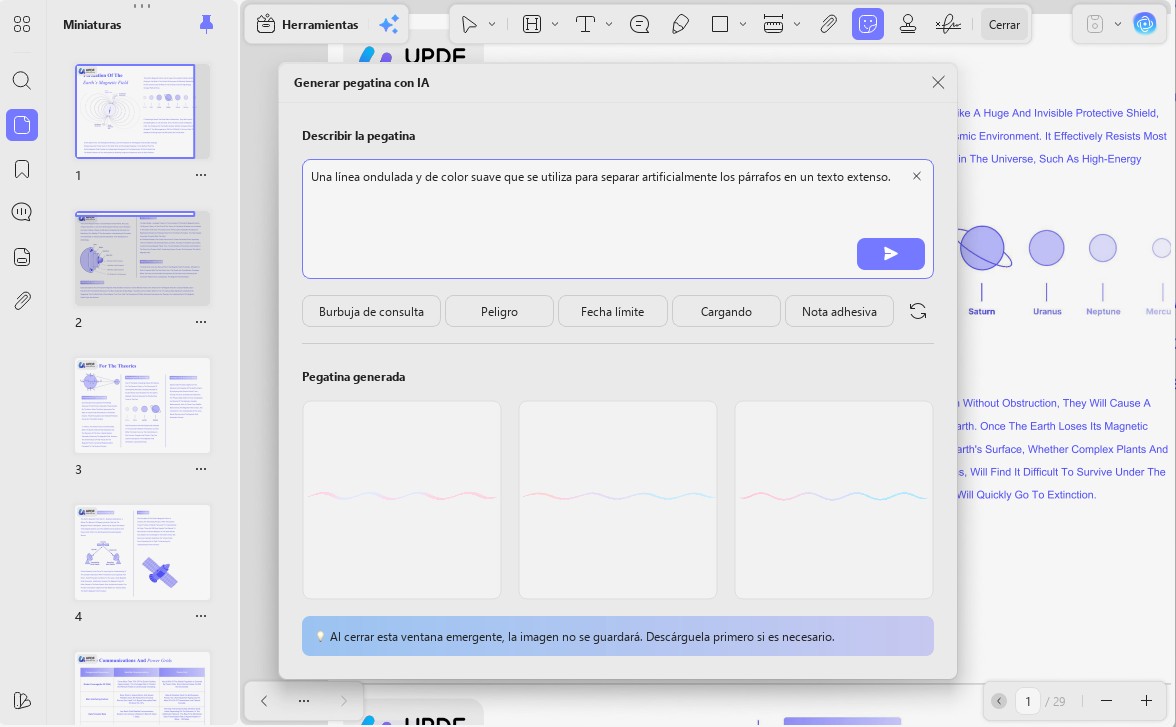Click the round back arrow beside page number
1176x727 pixels.
(x=998, y=701)
